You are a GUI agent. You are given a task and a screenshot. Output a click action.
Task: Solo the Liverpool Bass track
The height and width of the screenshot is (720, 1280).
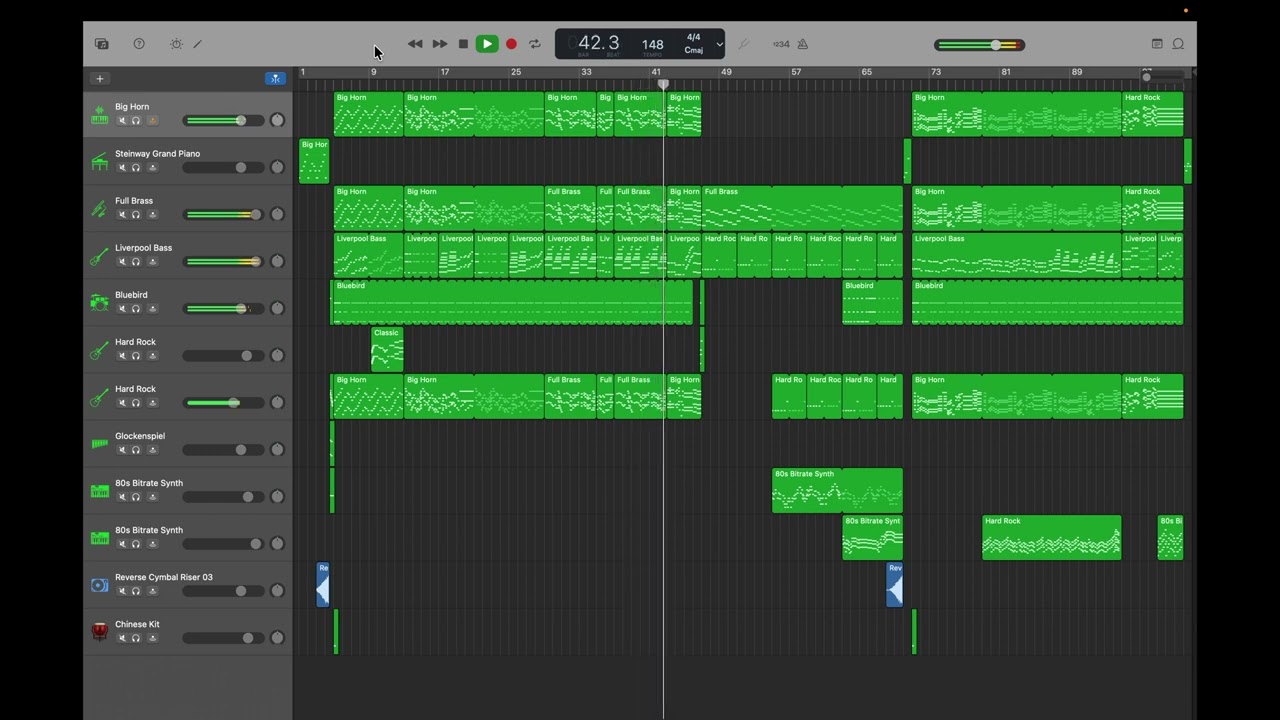point(136,261)
